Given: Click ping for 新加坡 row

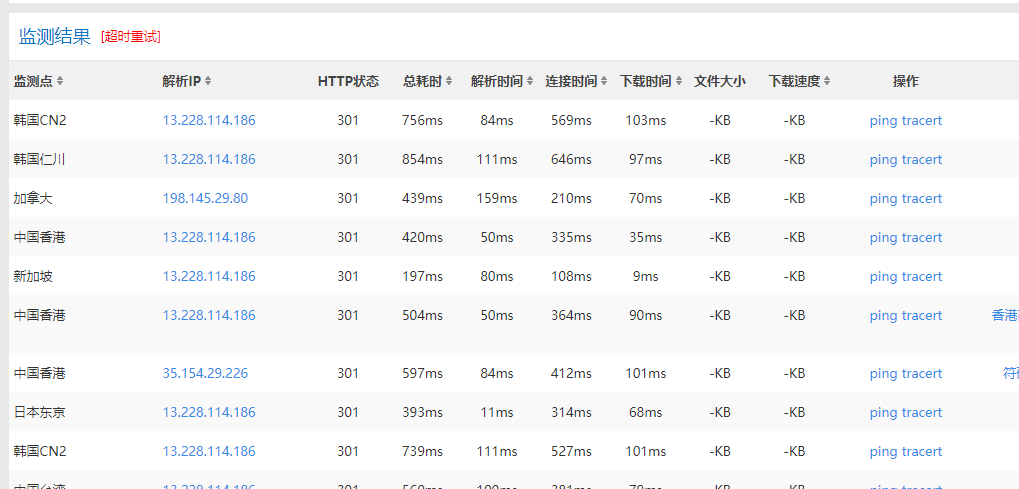Looking at the screenshot, I should click(x=883, y=276).
